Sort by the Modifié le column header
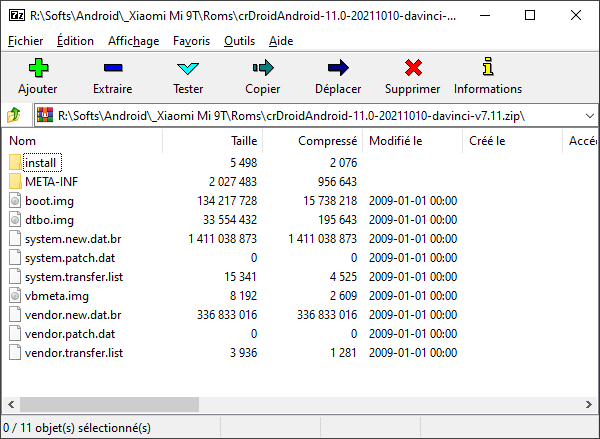Image resolution: width=600 pixels, height=439 pixels. 412,141
